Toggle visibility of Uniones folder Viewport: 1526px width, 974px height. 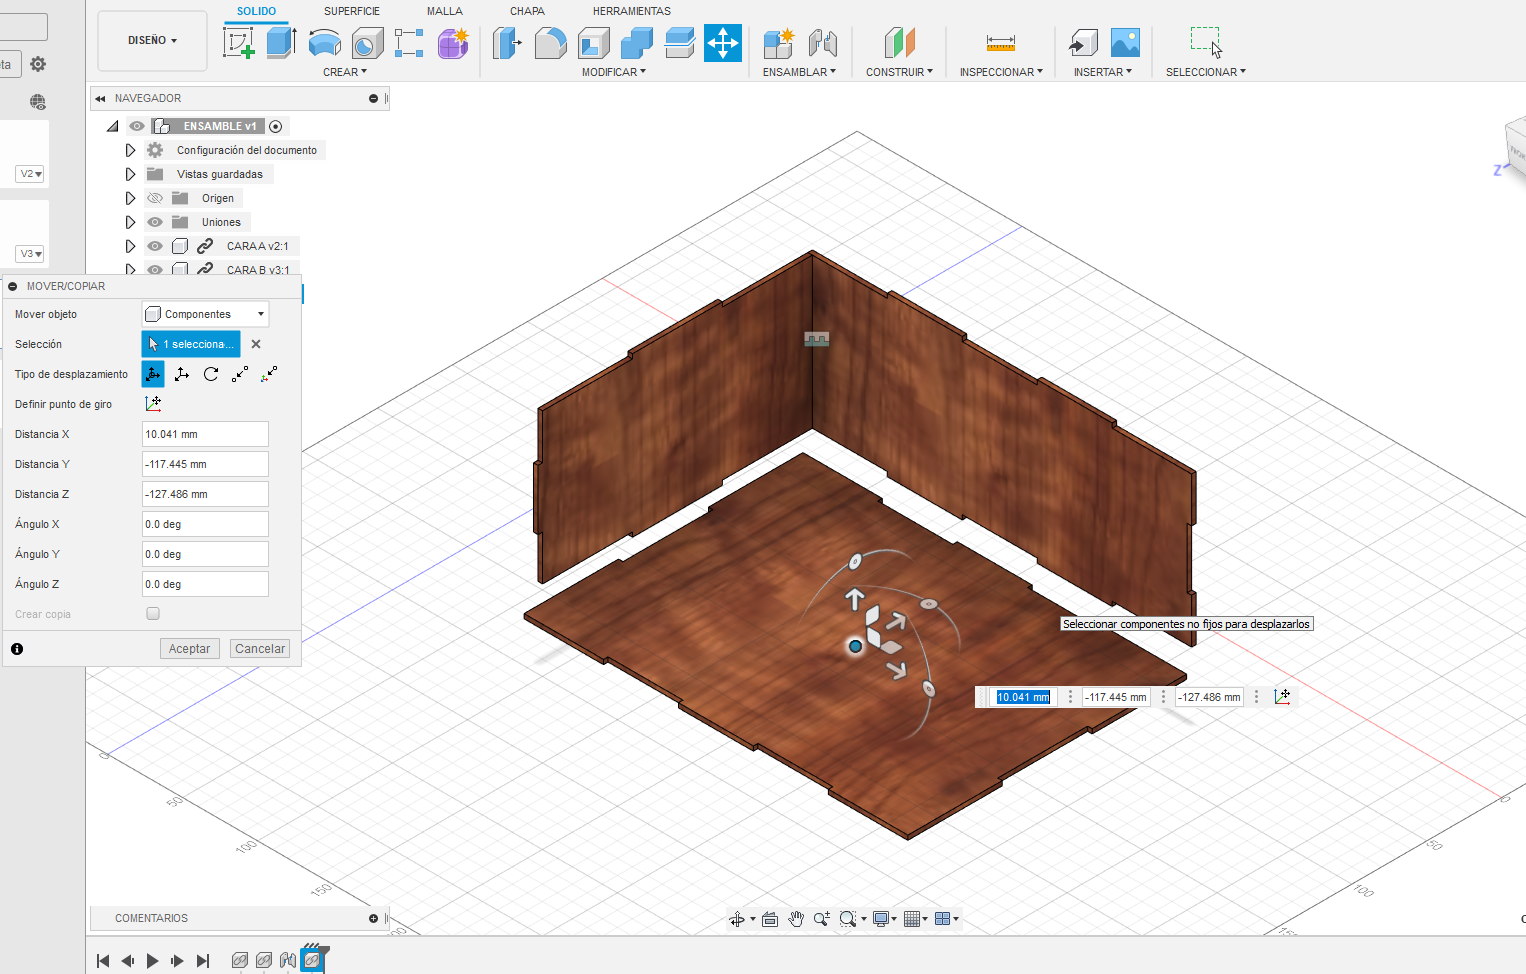tap(155, 222)
